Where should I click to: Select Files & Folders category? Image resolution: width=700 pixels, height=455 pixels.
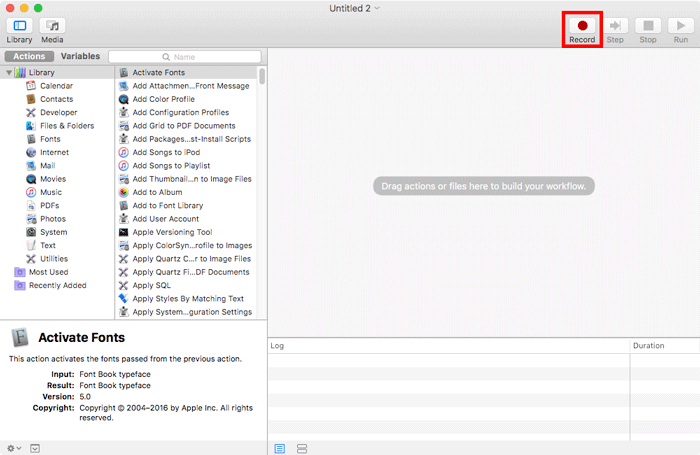[67, 126]
